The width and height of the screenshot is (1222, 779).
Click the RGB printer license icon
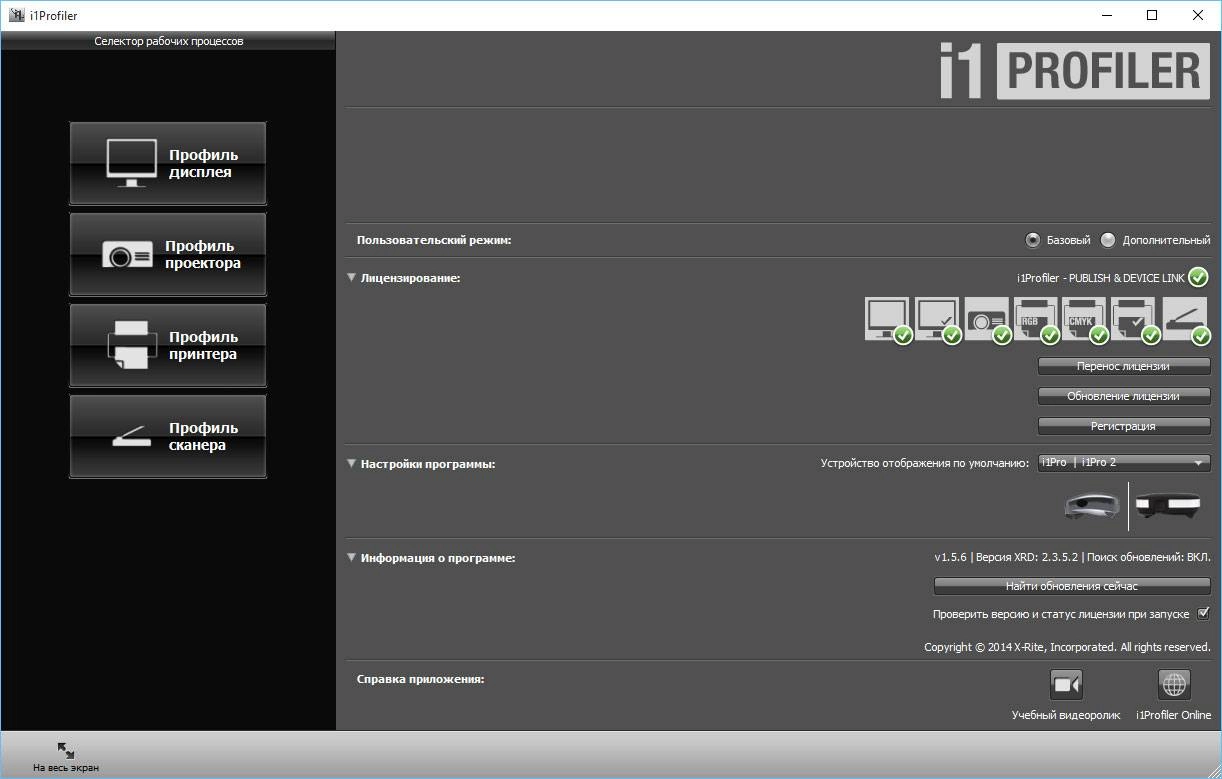click(1036, 320)
